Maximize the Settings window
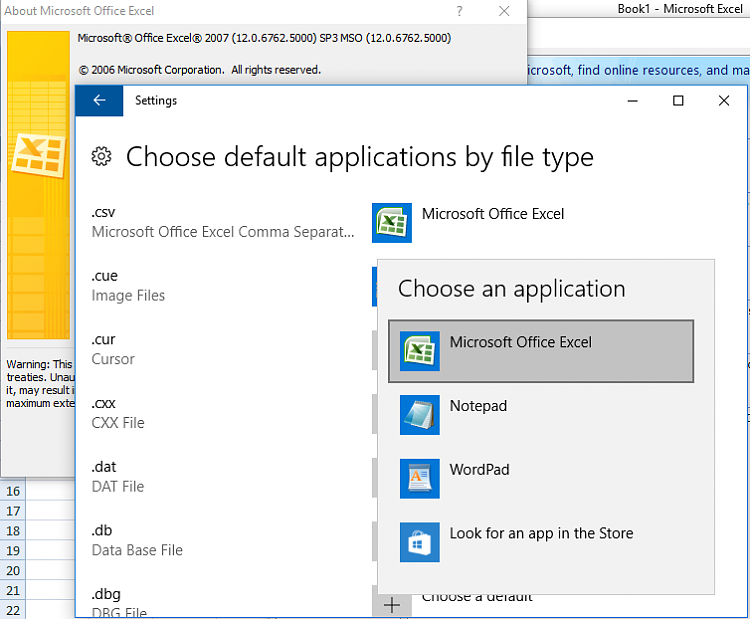The width and height of the screenshot is (750, 619). [x=678, y=100]
